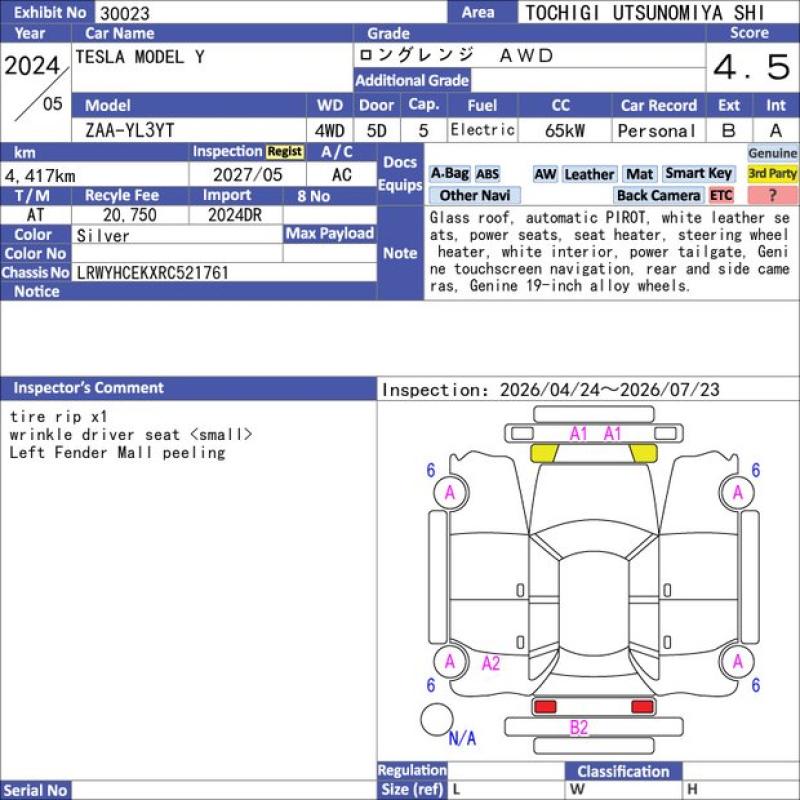Click the Smart Key equipment tag
800x800 pixels.
pos(698,174)
